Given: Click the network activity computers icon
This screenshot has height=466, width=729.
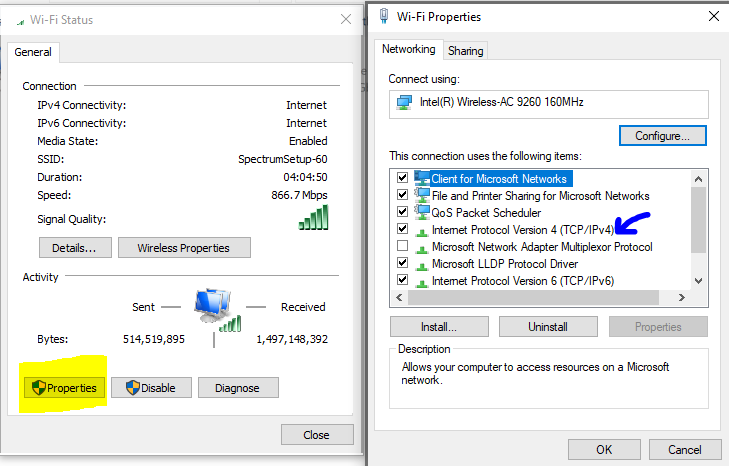Looking at the screenshot, I should click(216, 309).
